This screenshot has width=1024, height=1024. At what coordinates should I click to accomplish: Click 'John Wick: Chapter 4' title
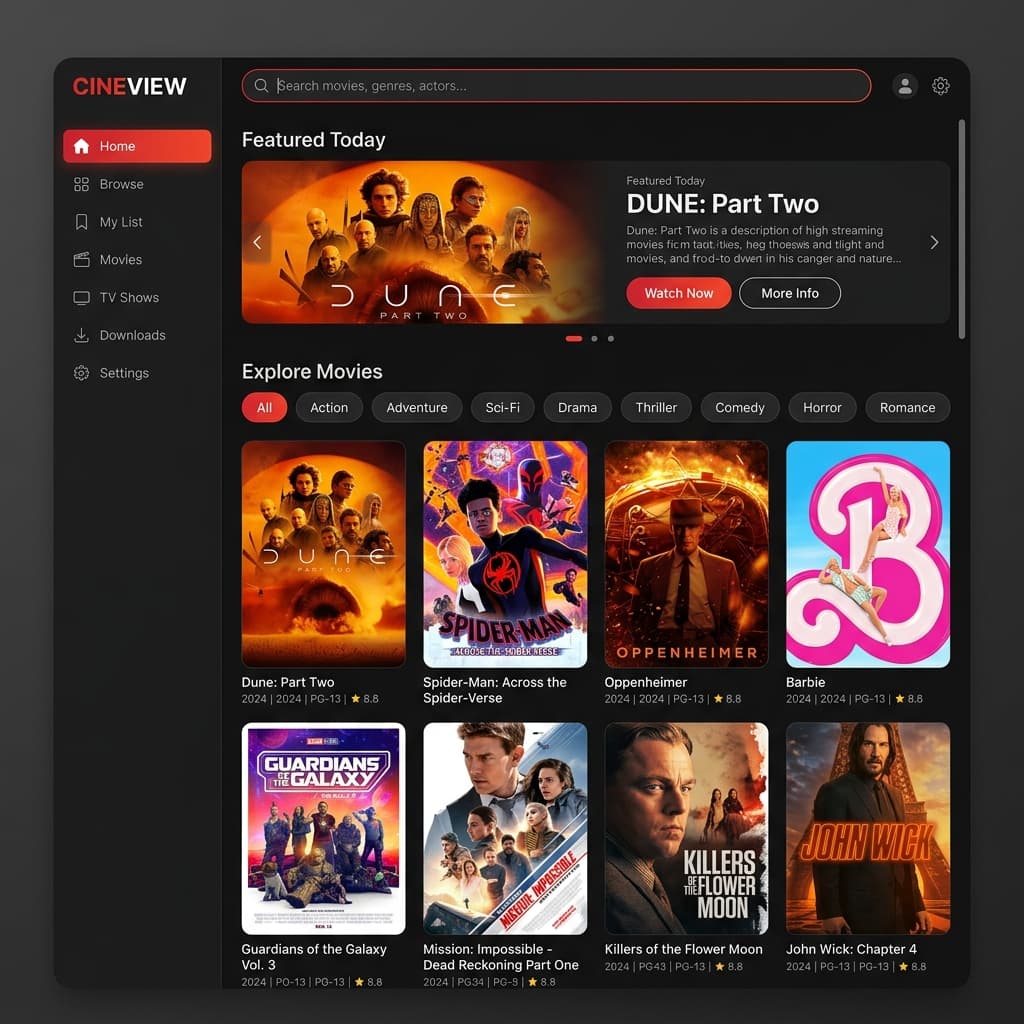pyautogui.click(x=852, y=949)
